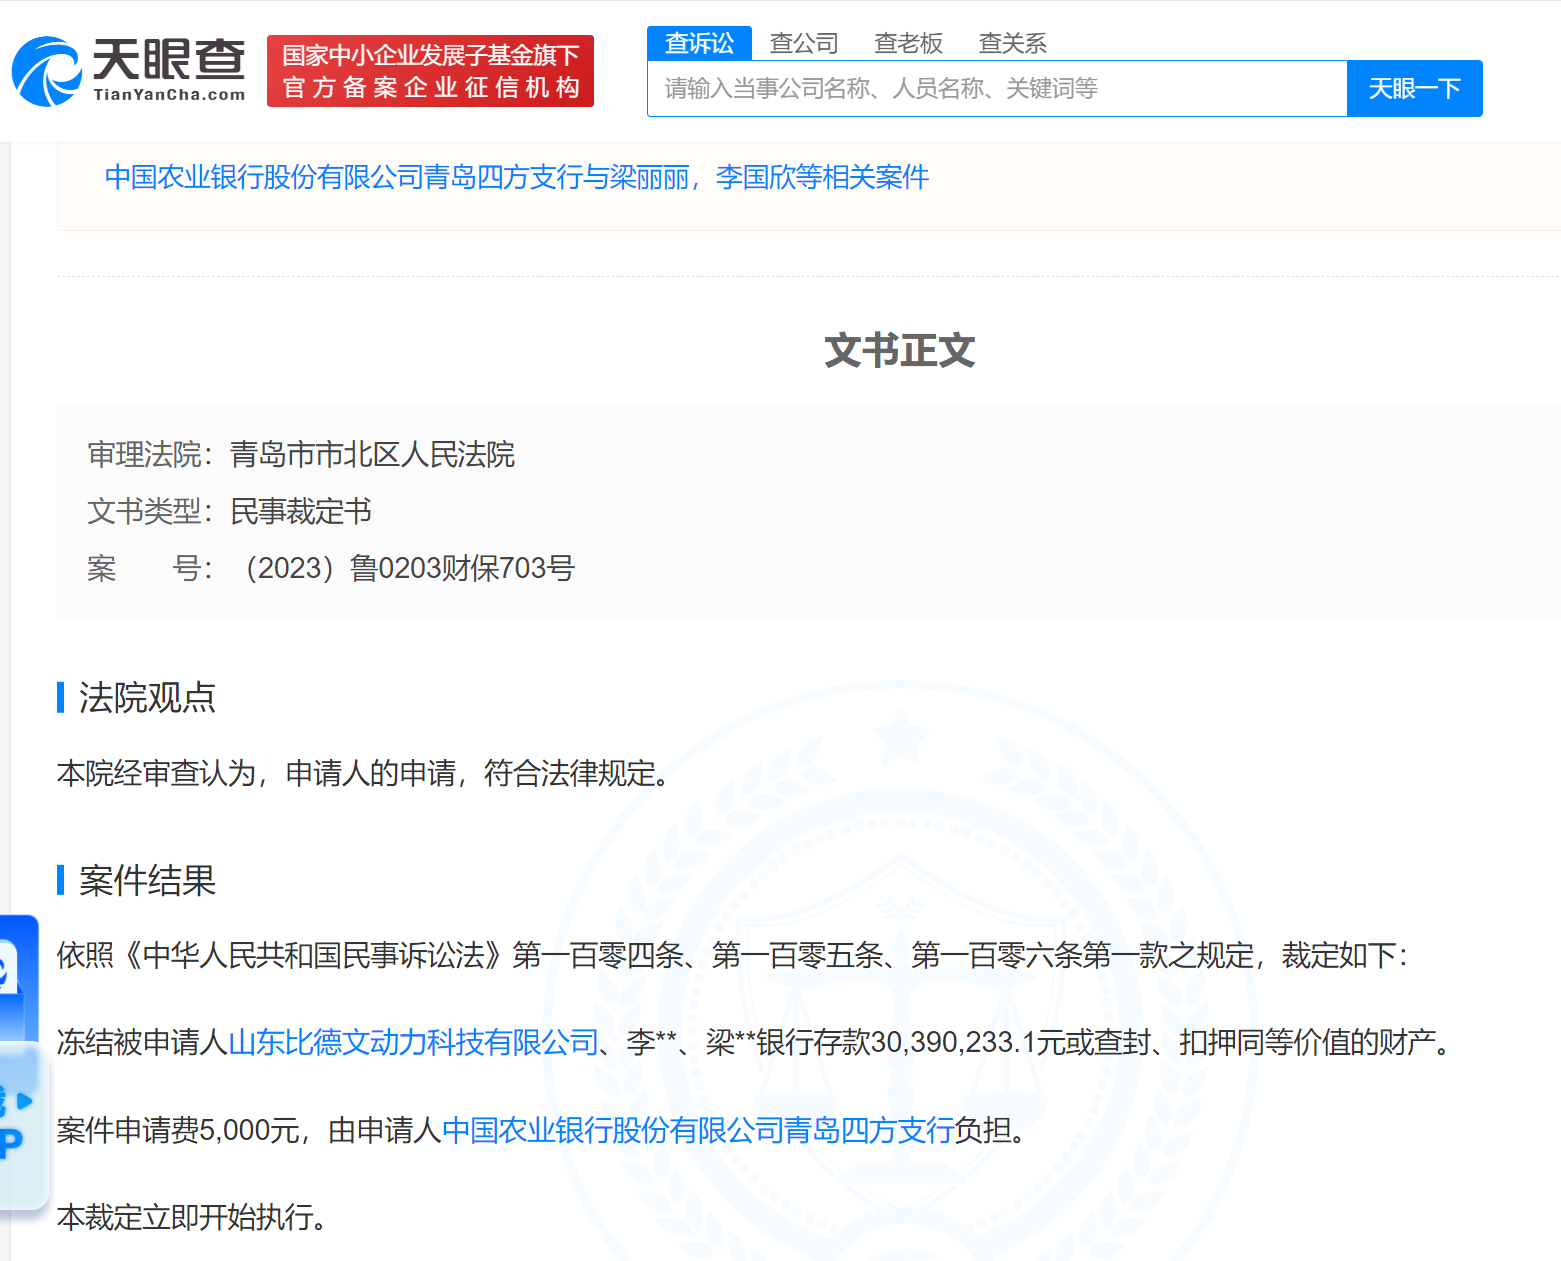Select the 案件申请费5,000元 text

click(x=178, y=1130)
